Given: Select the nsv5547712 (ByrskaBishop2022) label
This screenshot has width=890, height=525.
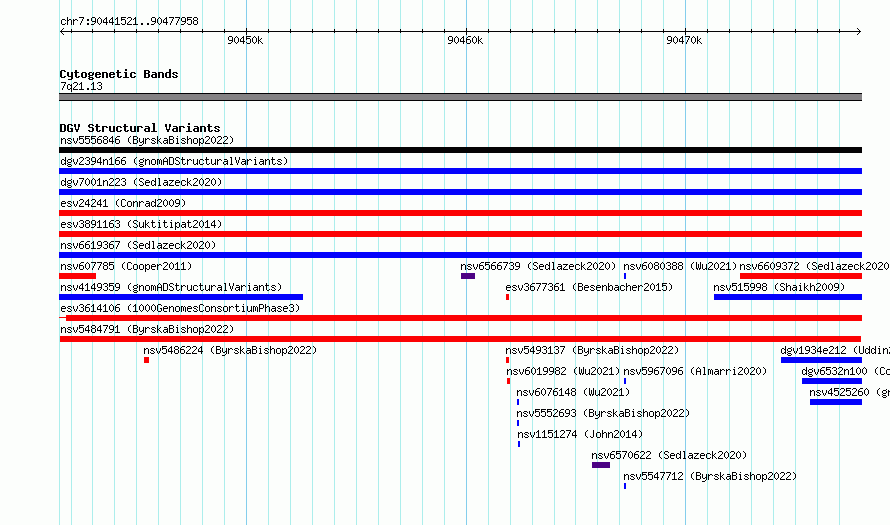Looking at the screenshot, I should tap(710, 476).
